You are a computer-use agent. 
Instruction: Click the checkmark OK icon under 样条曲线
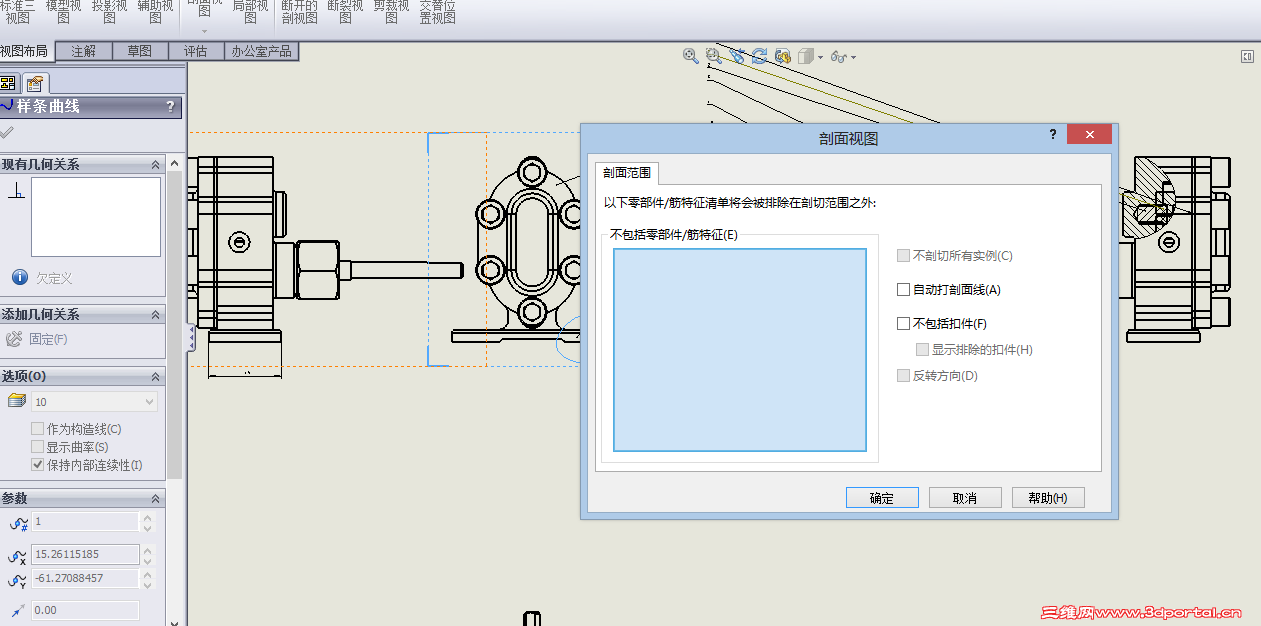[7, 132]
